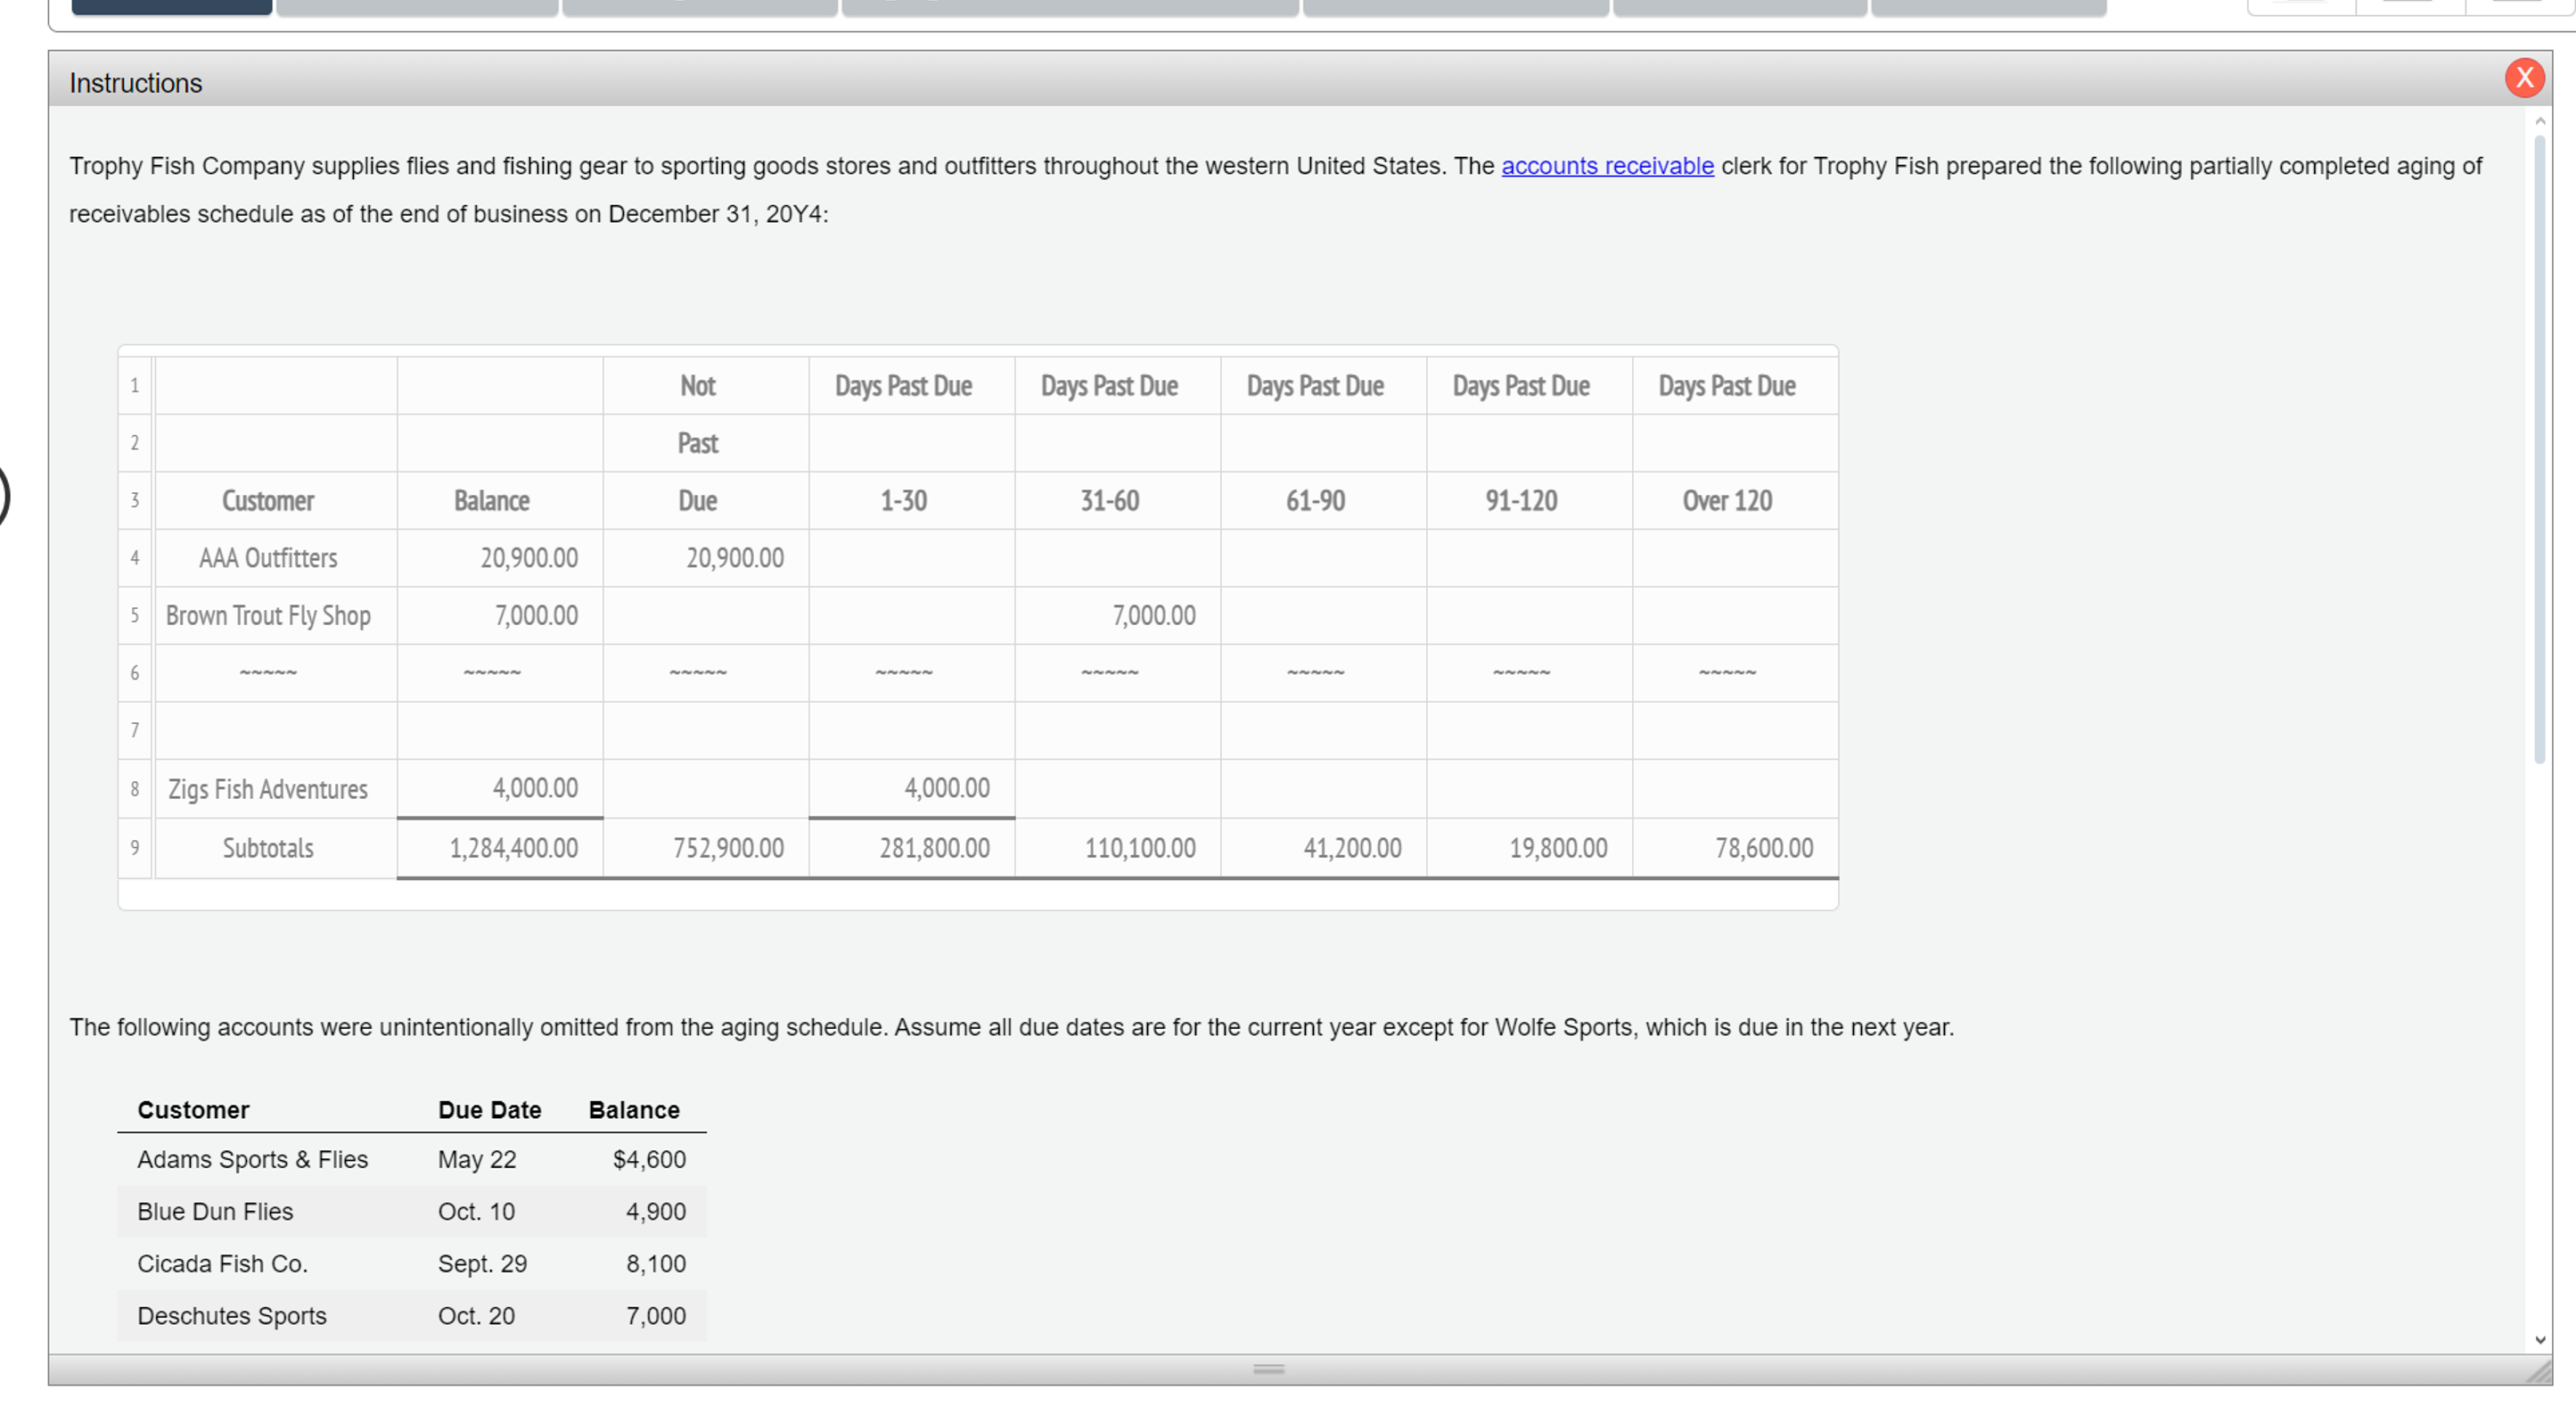
Task: Select the Subtotals balance 1,284,400.00 cell
Action: (513, 848)
